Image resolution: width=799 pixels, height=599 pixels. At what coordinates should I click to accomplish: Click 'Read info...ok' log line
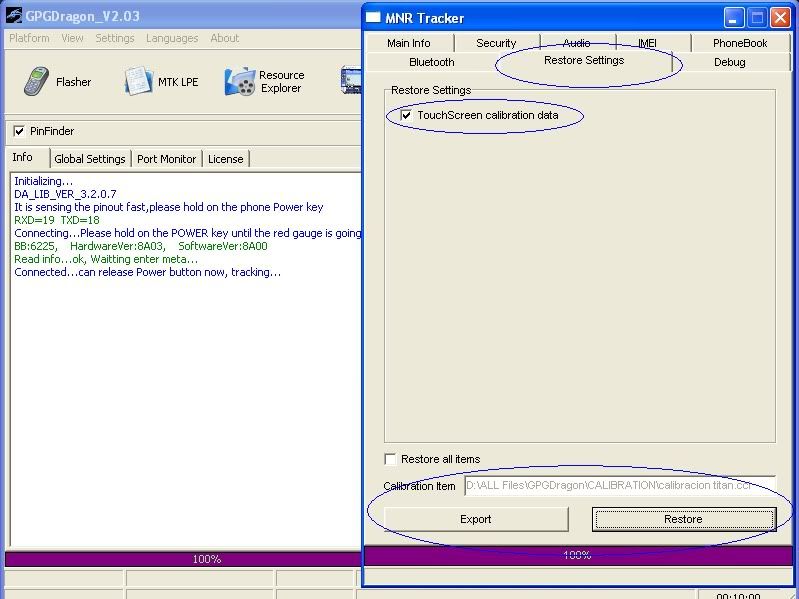[106, 259]
